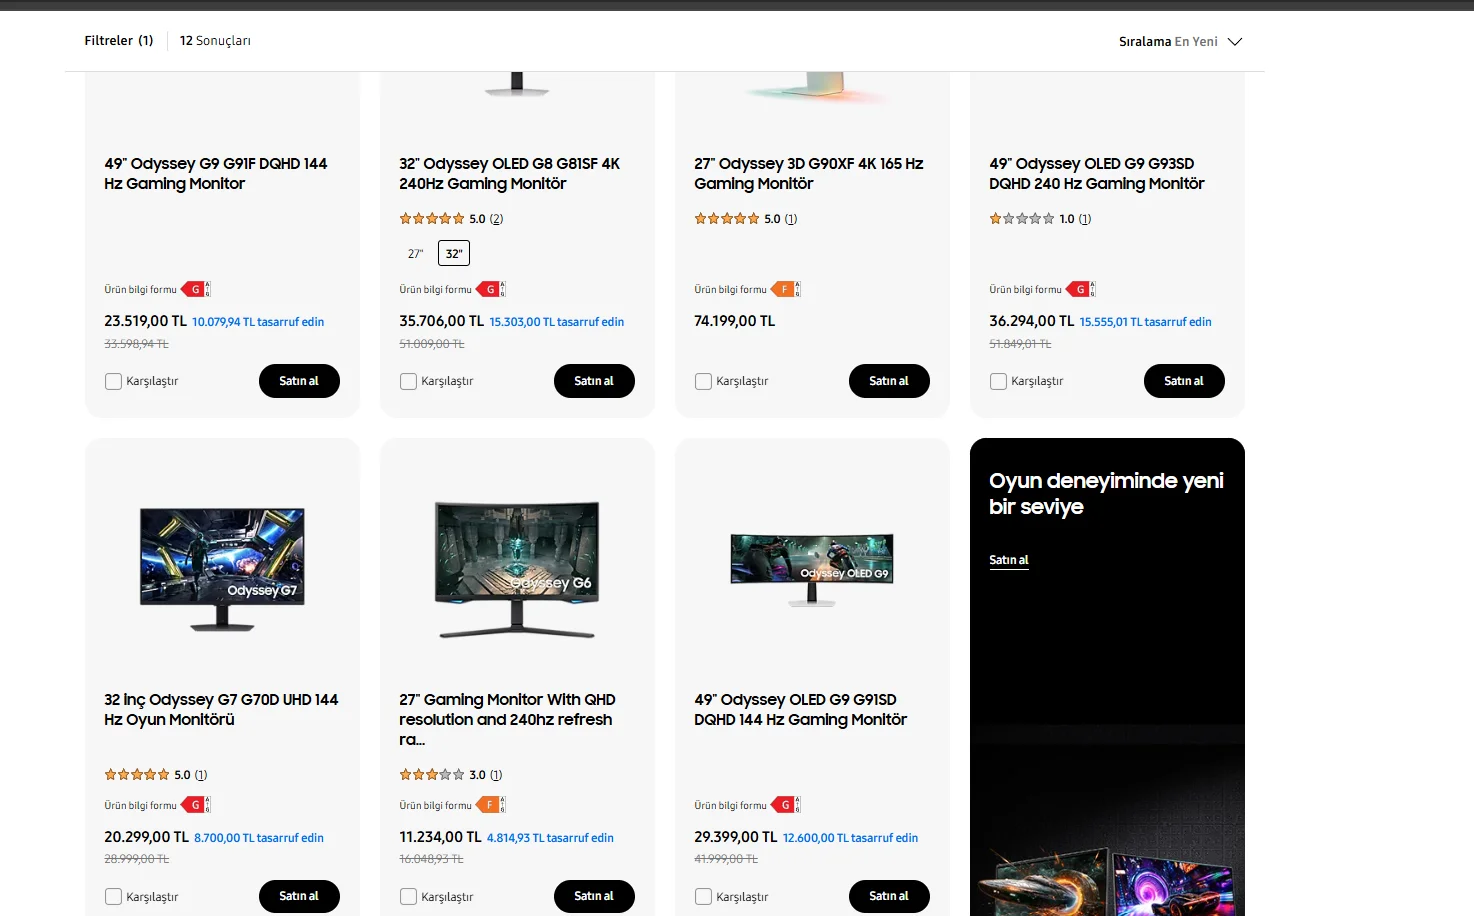Image resolution: width=1474 pixels, height=916 pixels.
Task: Open Ürün bilgi formu for 27" QHD Gaming Monitor
Action: point(435,806)
